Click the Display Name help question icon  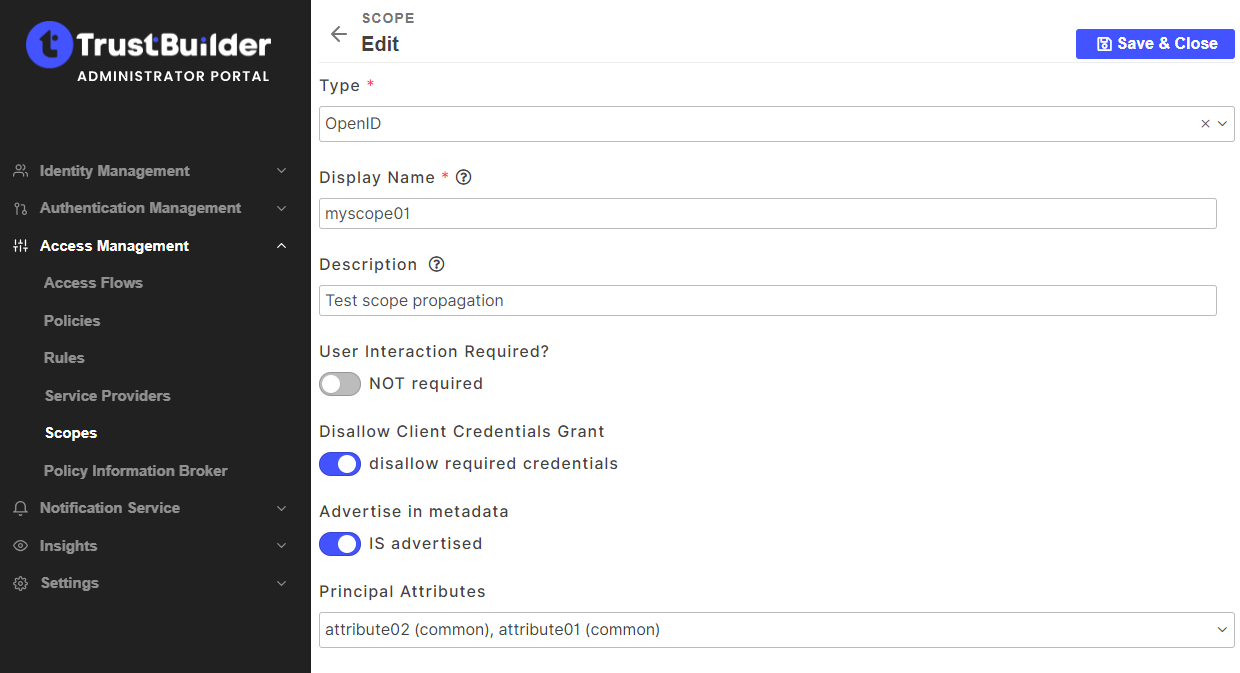click(x=463, y=177)
